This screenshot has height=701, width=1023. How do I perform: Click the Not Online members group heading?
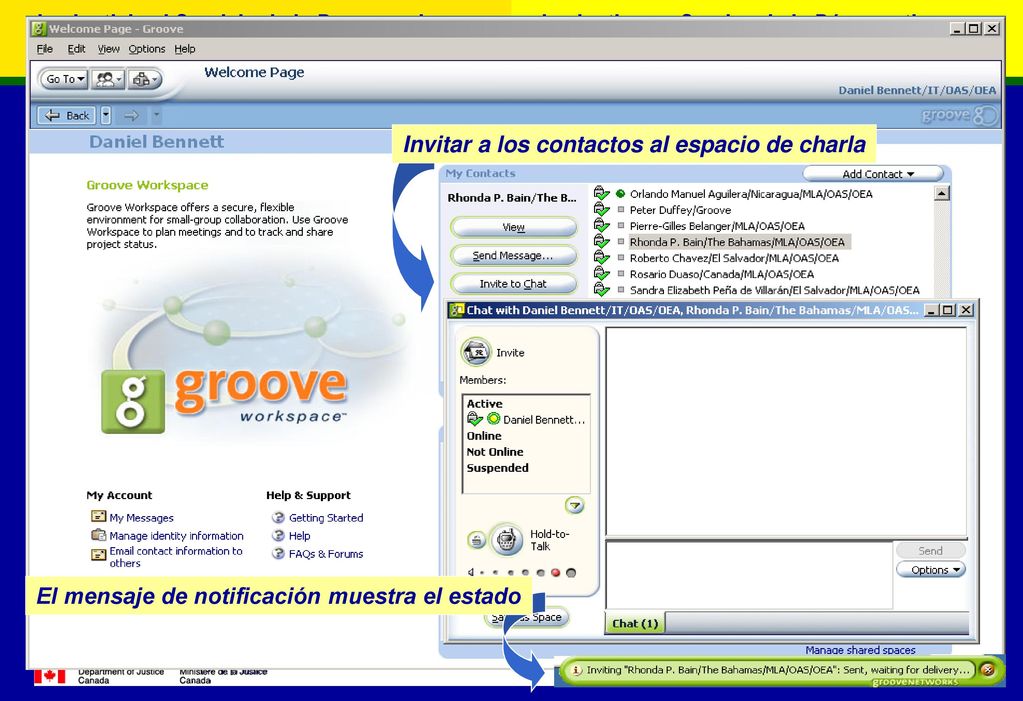pyautogui.click(x=495, y=452)
